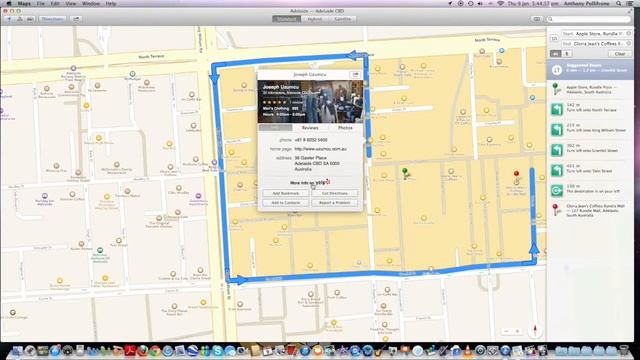
Task: Open the View menu
Action: point(71,3)
